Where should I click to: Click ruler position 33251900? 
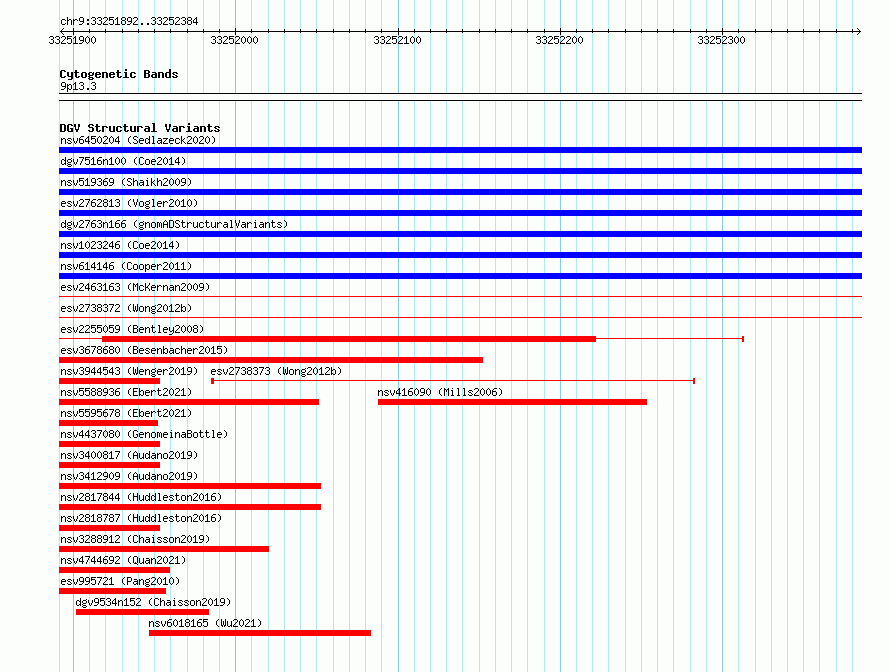click(73, 40)
